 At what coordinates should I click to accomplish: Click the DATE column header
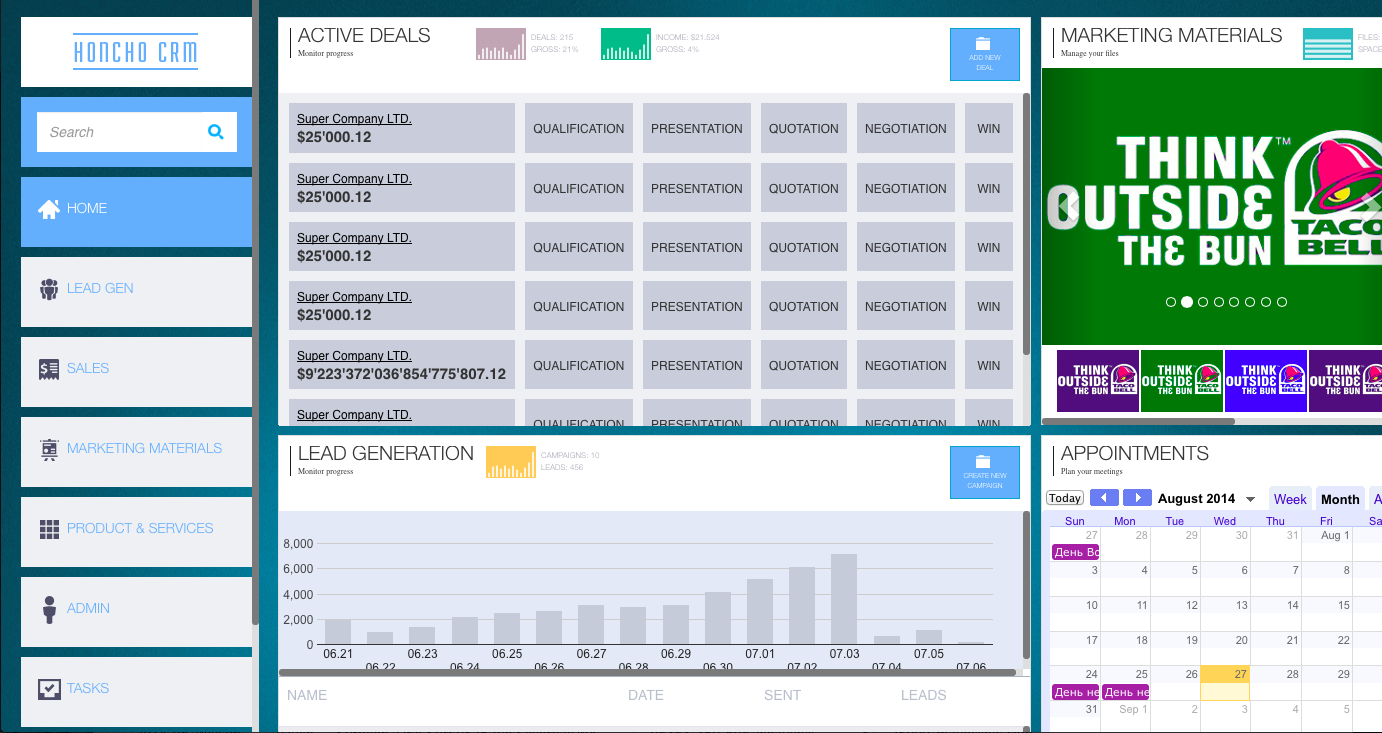[646, 695]
